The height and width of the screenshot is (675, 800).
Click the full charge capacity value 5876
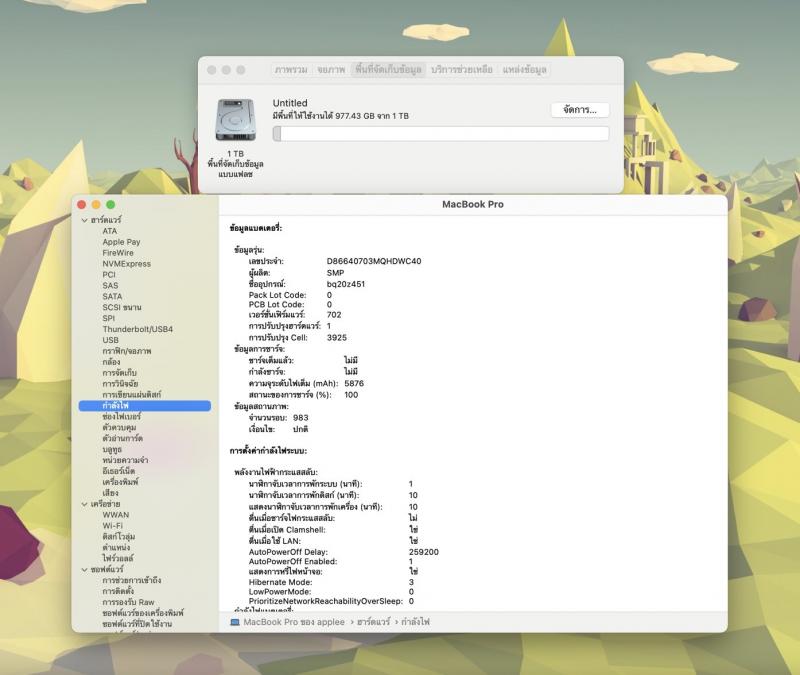coord(354,383)
